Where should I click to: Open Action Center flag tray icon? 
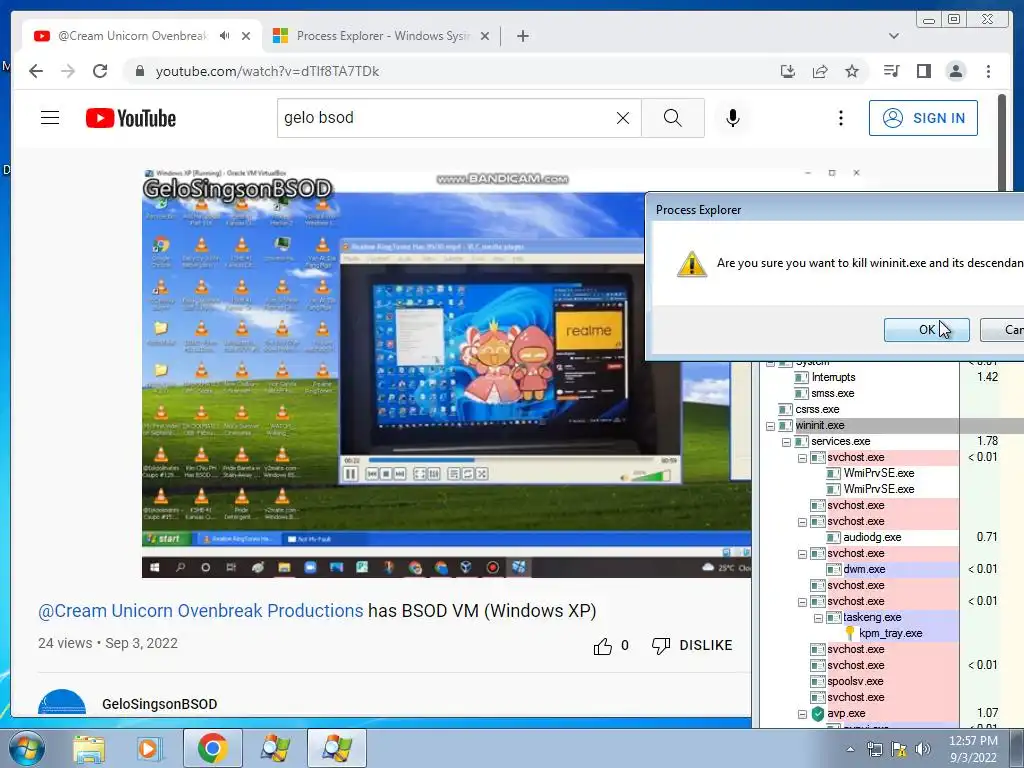pos(899,749)
